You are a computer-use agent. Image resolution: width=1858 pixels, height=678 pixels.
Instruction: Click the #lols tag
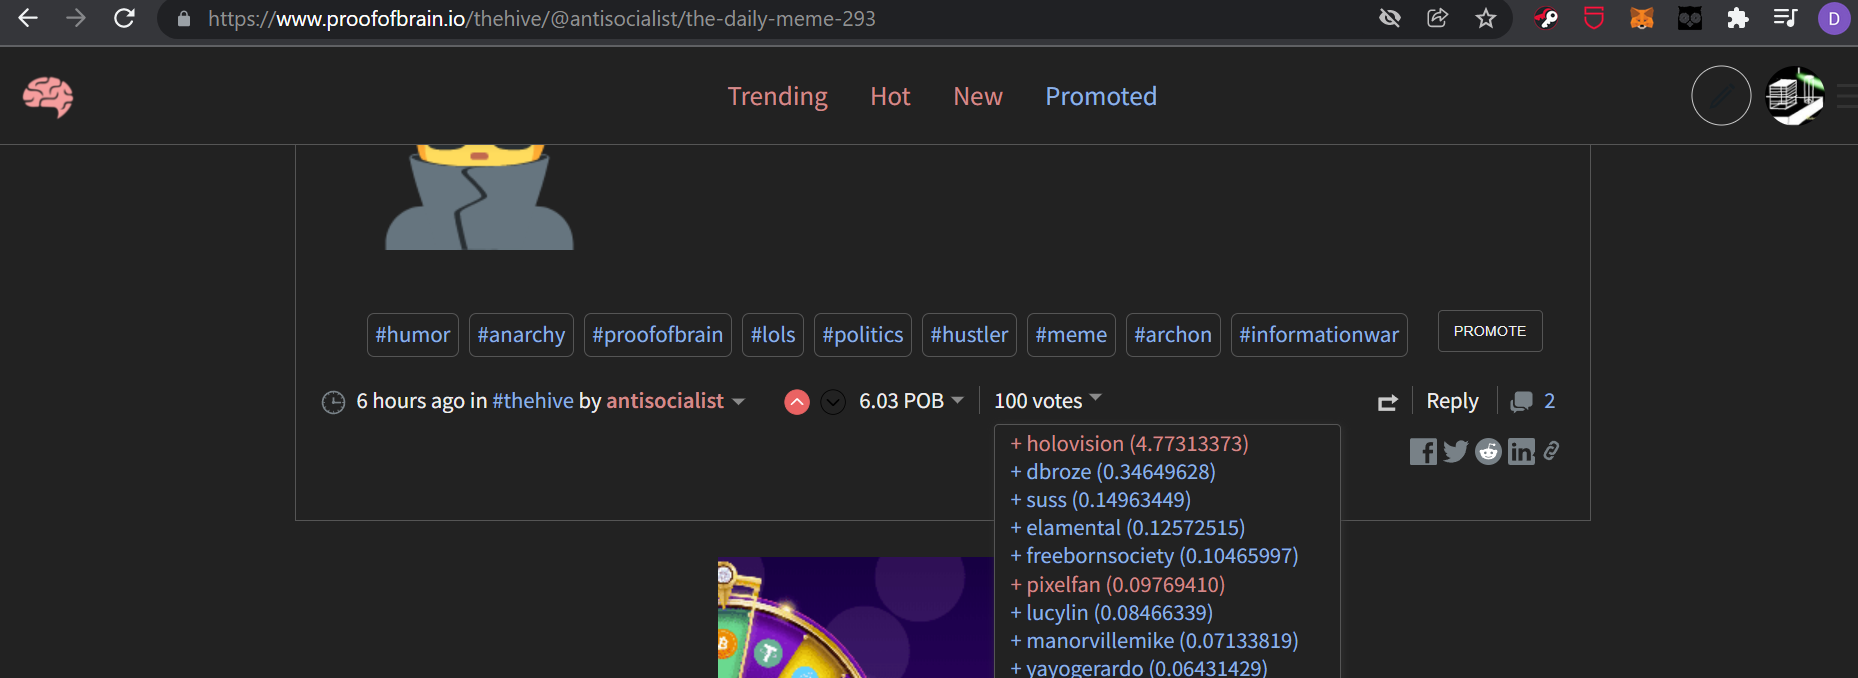[x=773, y=335]
